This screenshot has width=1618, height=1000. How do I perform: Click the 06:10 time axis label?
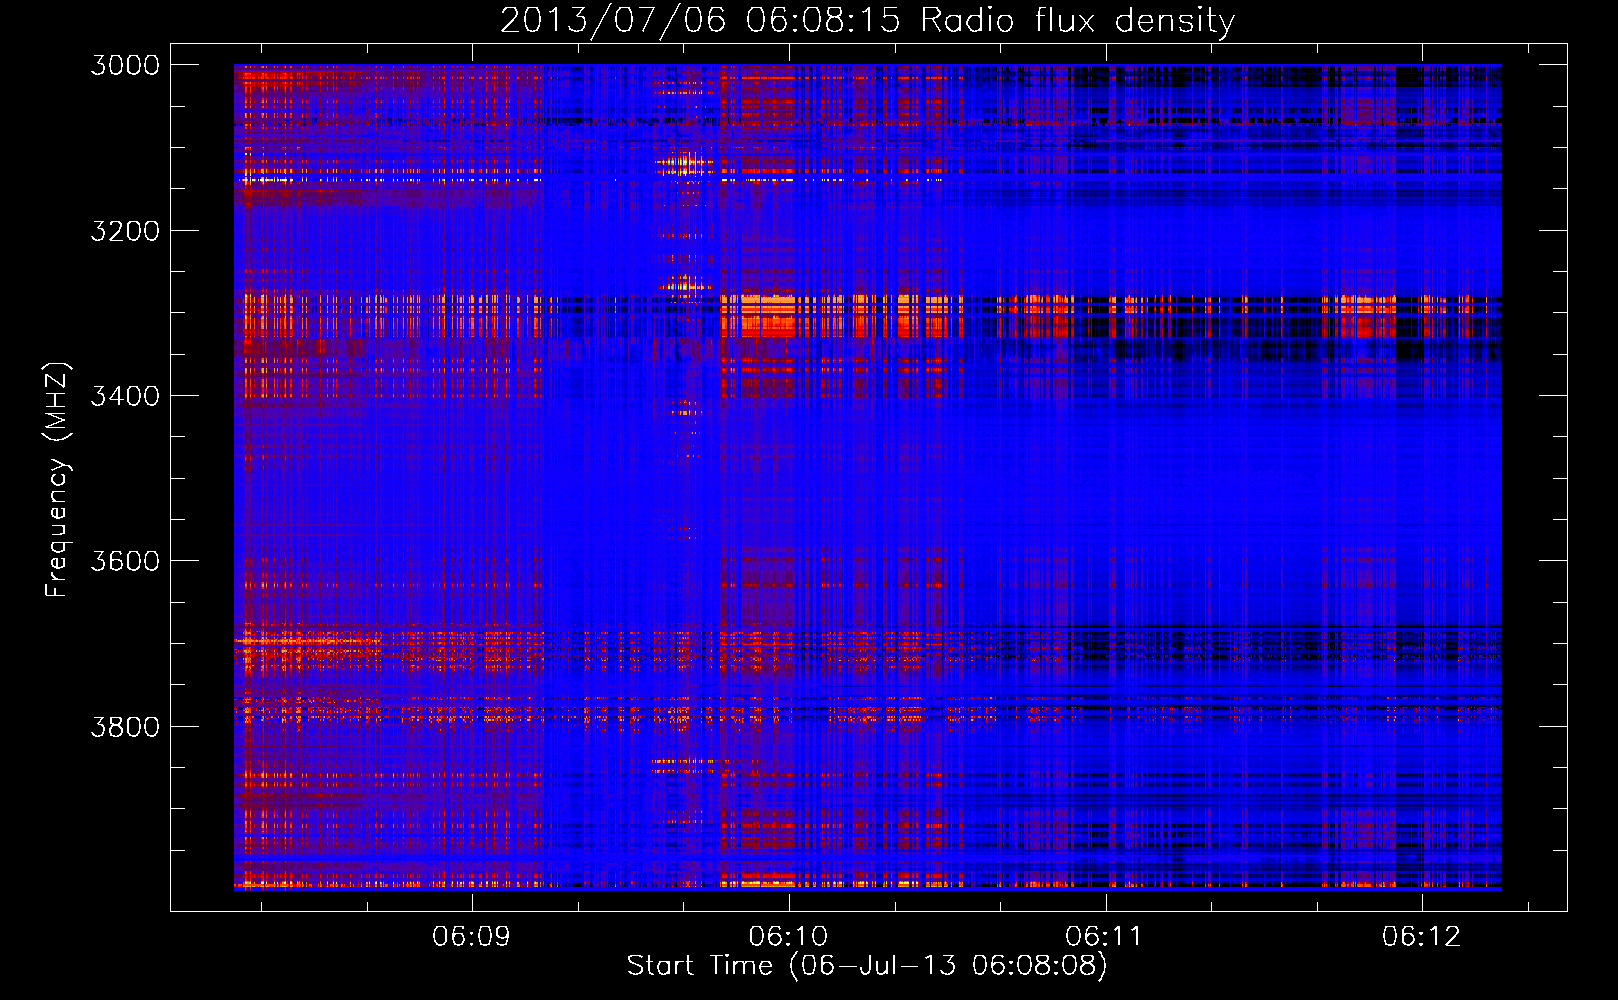[788, 937]
